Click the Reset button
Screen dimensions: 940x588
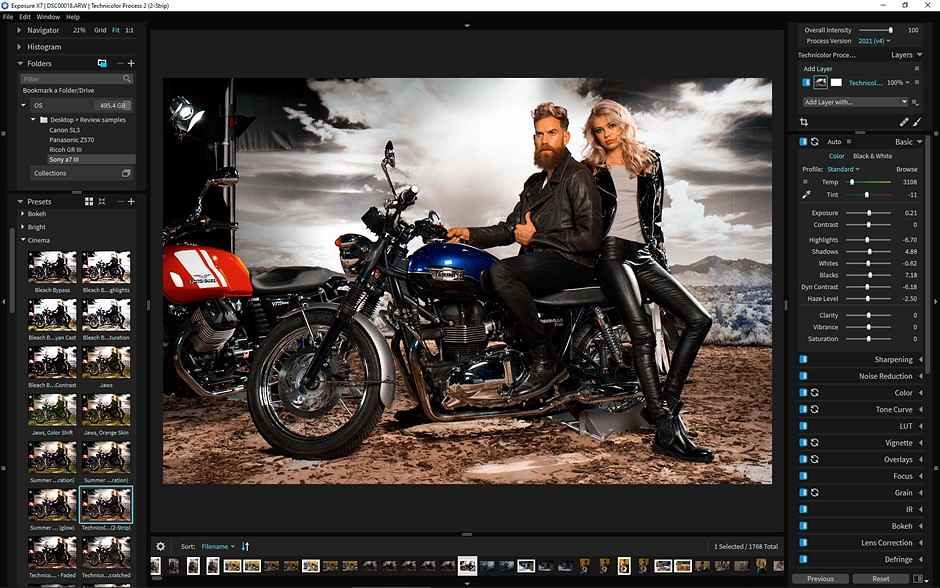(880, 578)
